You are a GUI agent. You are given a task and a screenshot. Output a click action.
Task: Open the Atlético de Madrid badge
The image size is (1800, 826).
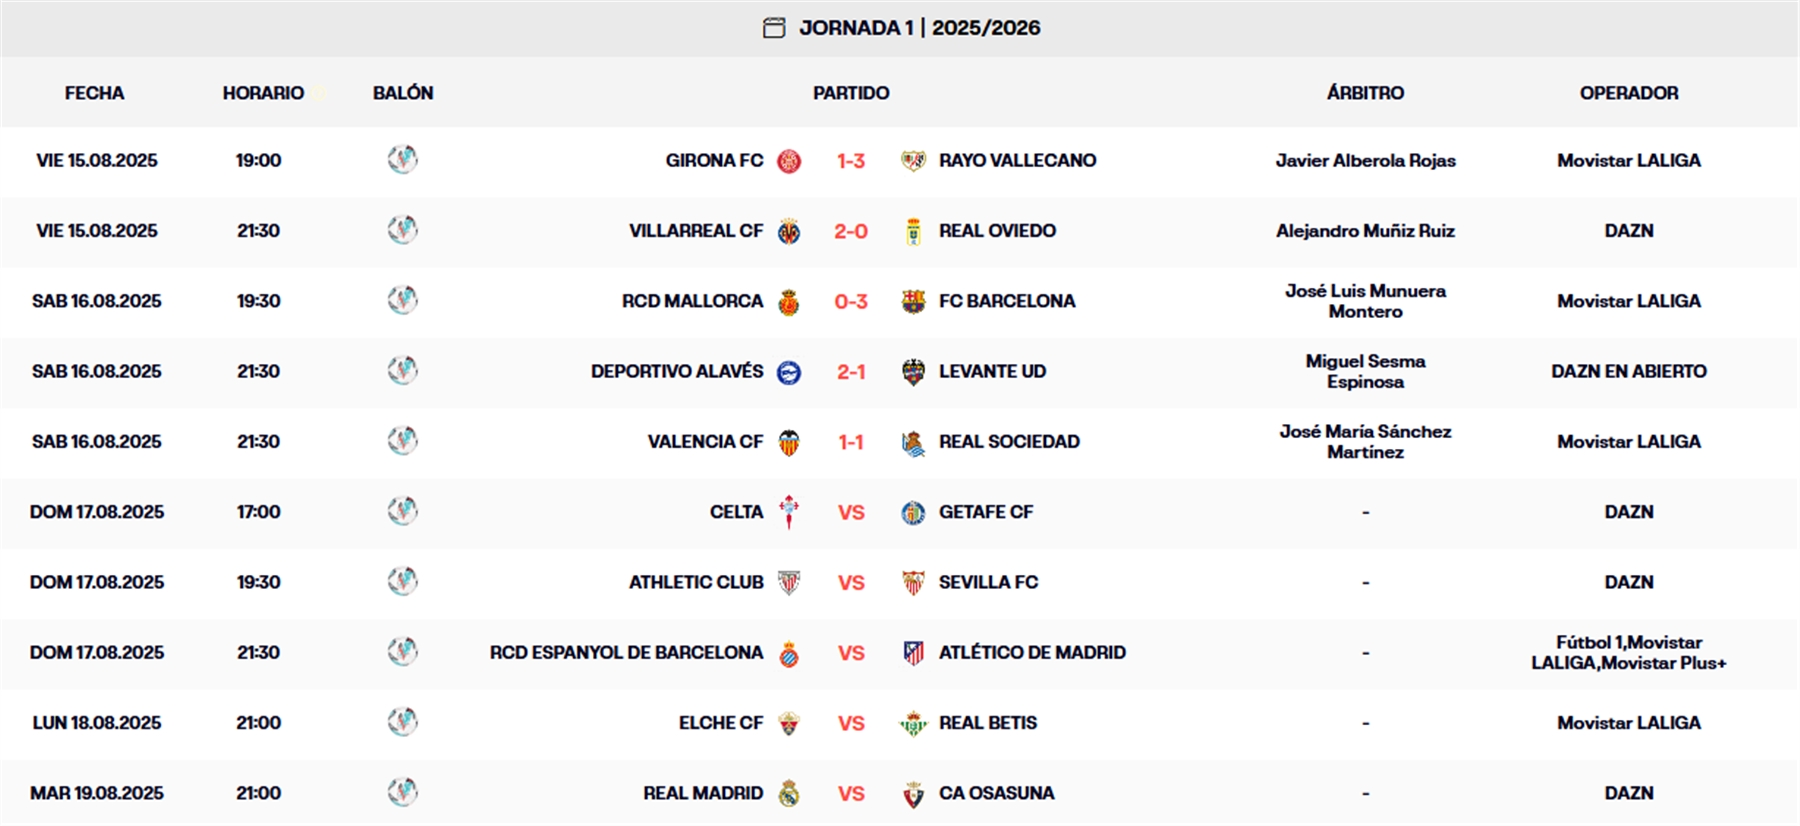click(913, 652)
